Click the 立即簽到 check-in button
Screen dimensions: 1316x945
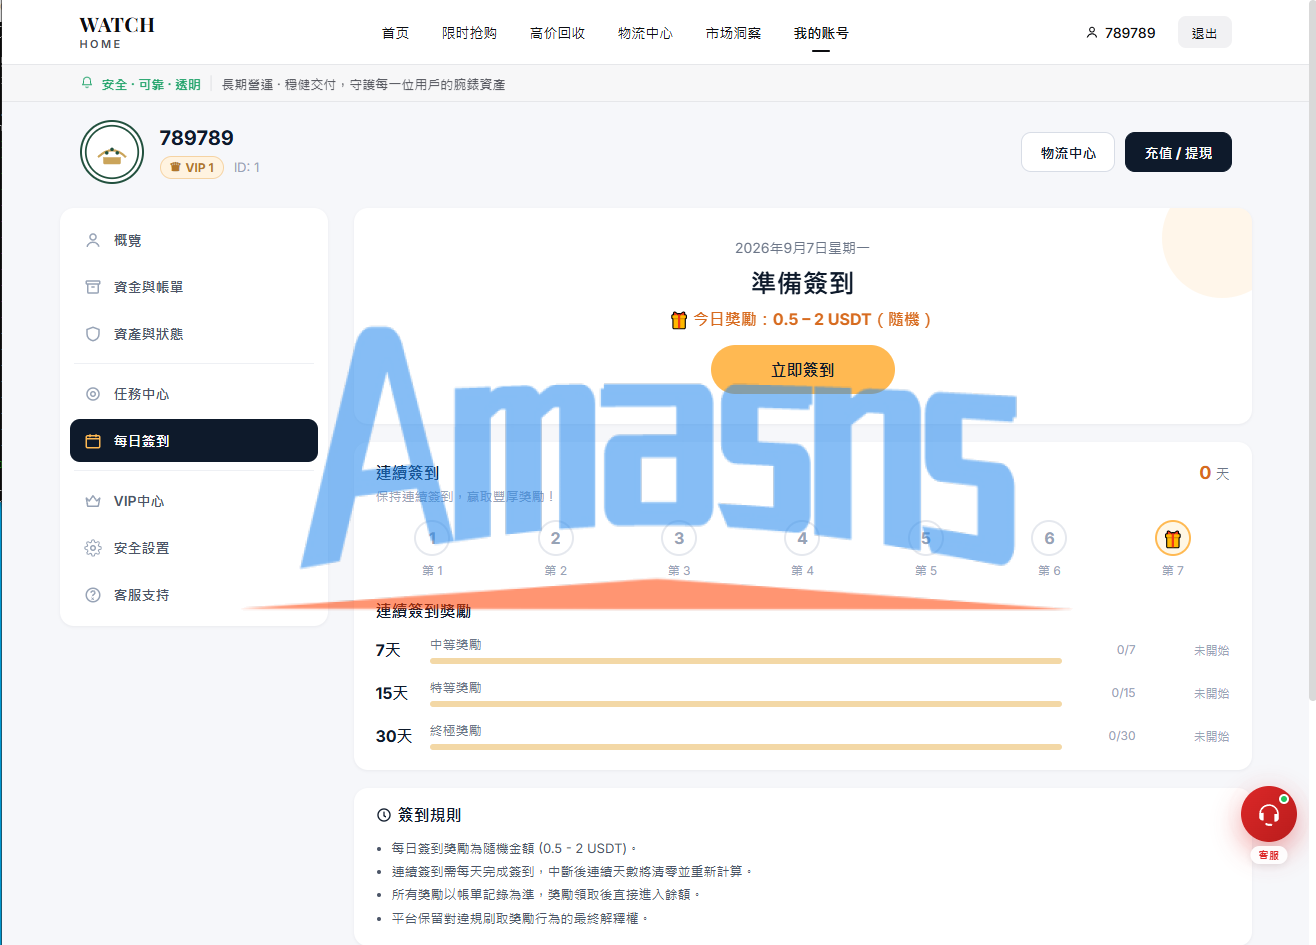pyautogui.click(x=803, y=369)
